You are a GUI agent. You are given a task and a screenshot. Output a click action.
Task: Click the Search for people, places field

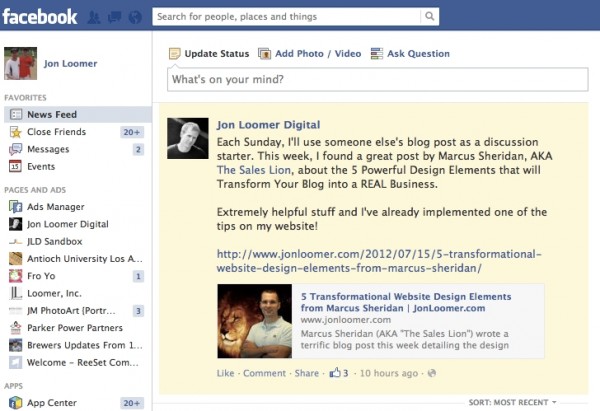point(286,16)
